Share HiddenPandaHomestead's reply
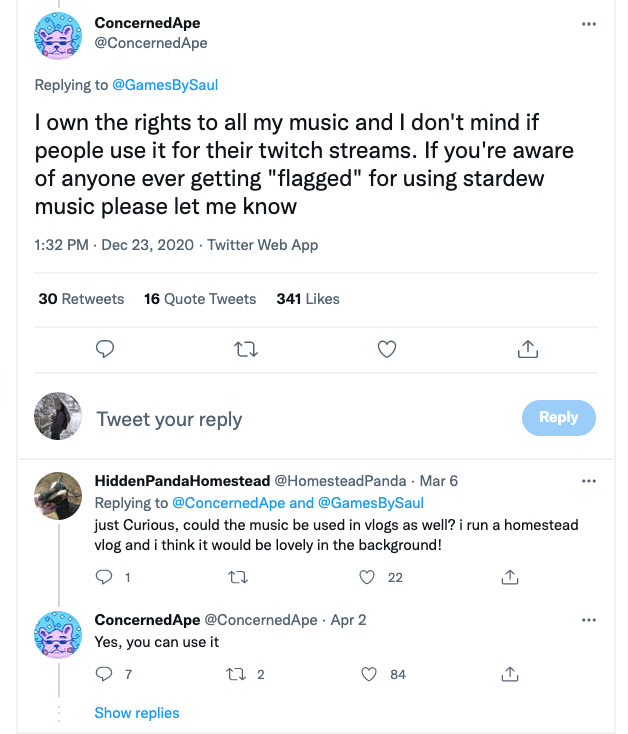Screen dimensions: 628x734 tap(510, 577)
